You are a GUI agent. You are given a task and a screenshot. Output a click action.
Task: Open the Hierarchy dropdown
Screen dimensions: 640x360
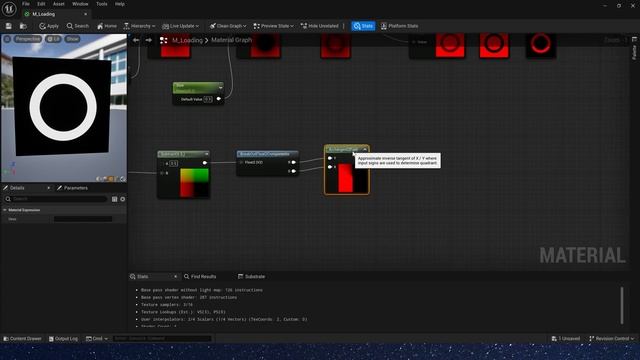click(139, 26)
